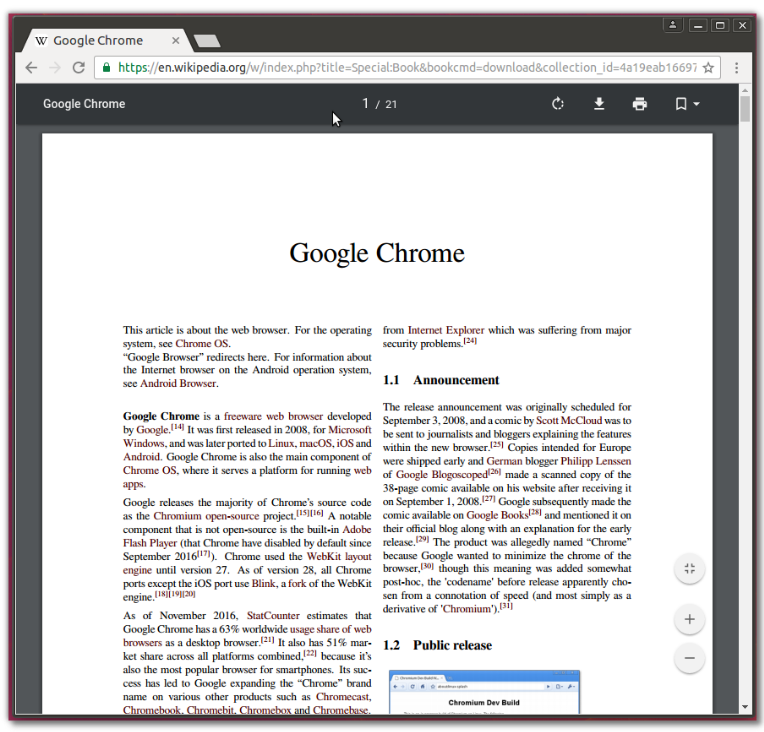Open the Chrome OS link in hatnote
Viewport: 764px width, 732px height.
(202, 344)
